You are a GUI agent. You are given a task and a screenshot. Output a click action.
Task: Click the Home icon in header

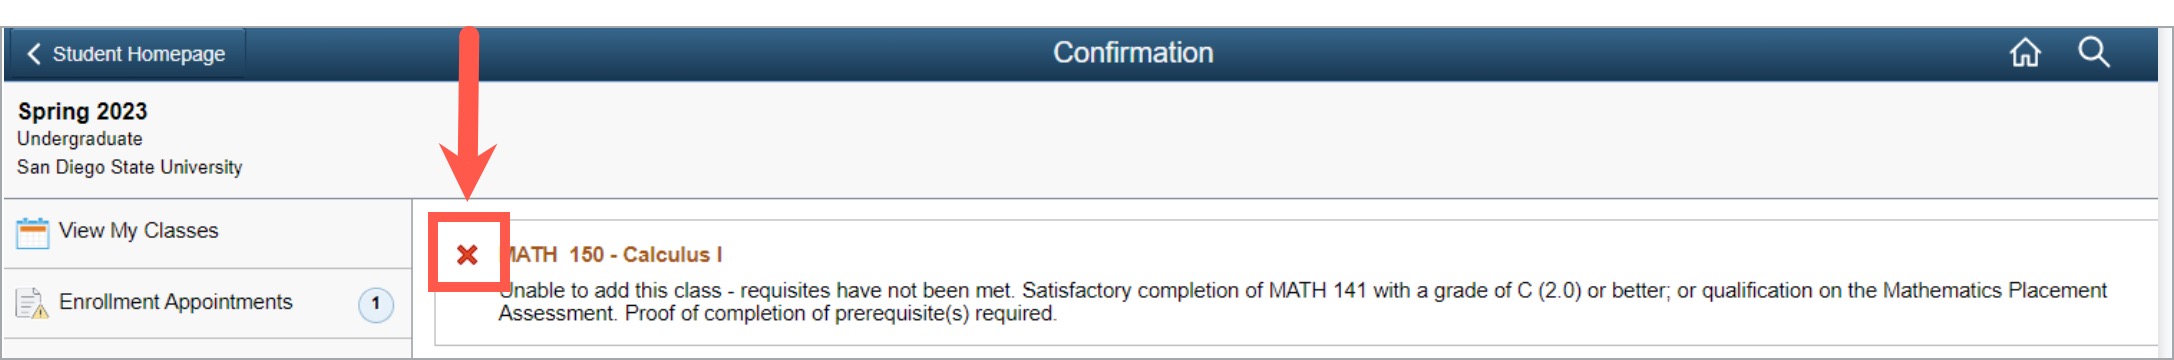click(2025, 52)
